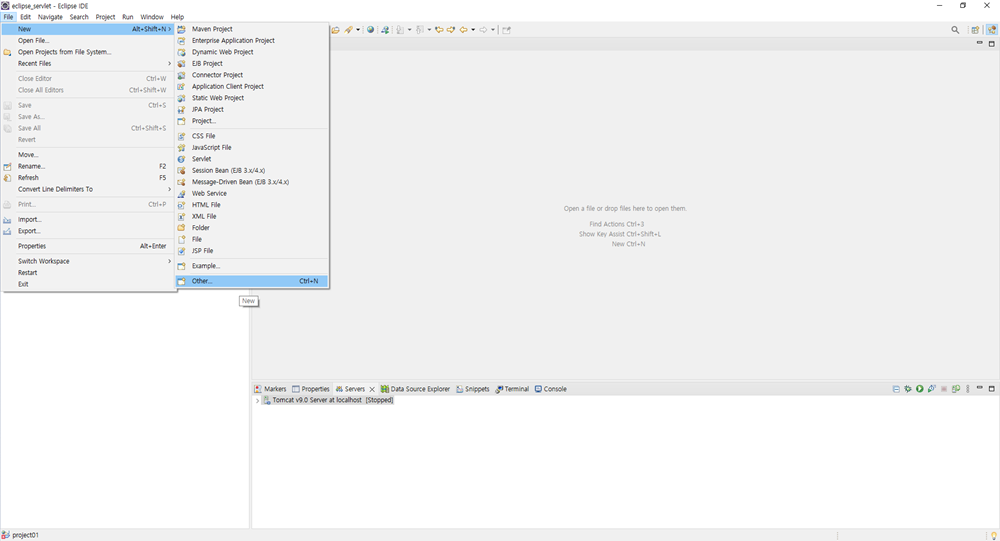The image size is (1000, 541).
Task: Choose Project... in New submenu
Action: tap(252, 121)
